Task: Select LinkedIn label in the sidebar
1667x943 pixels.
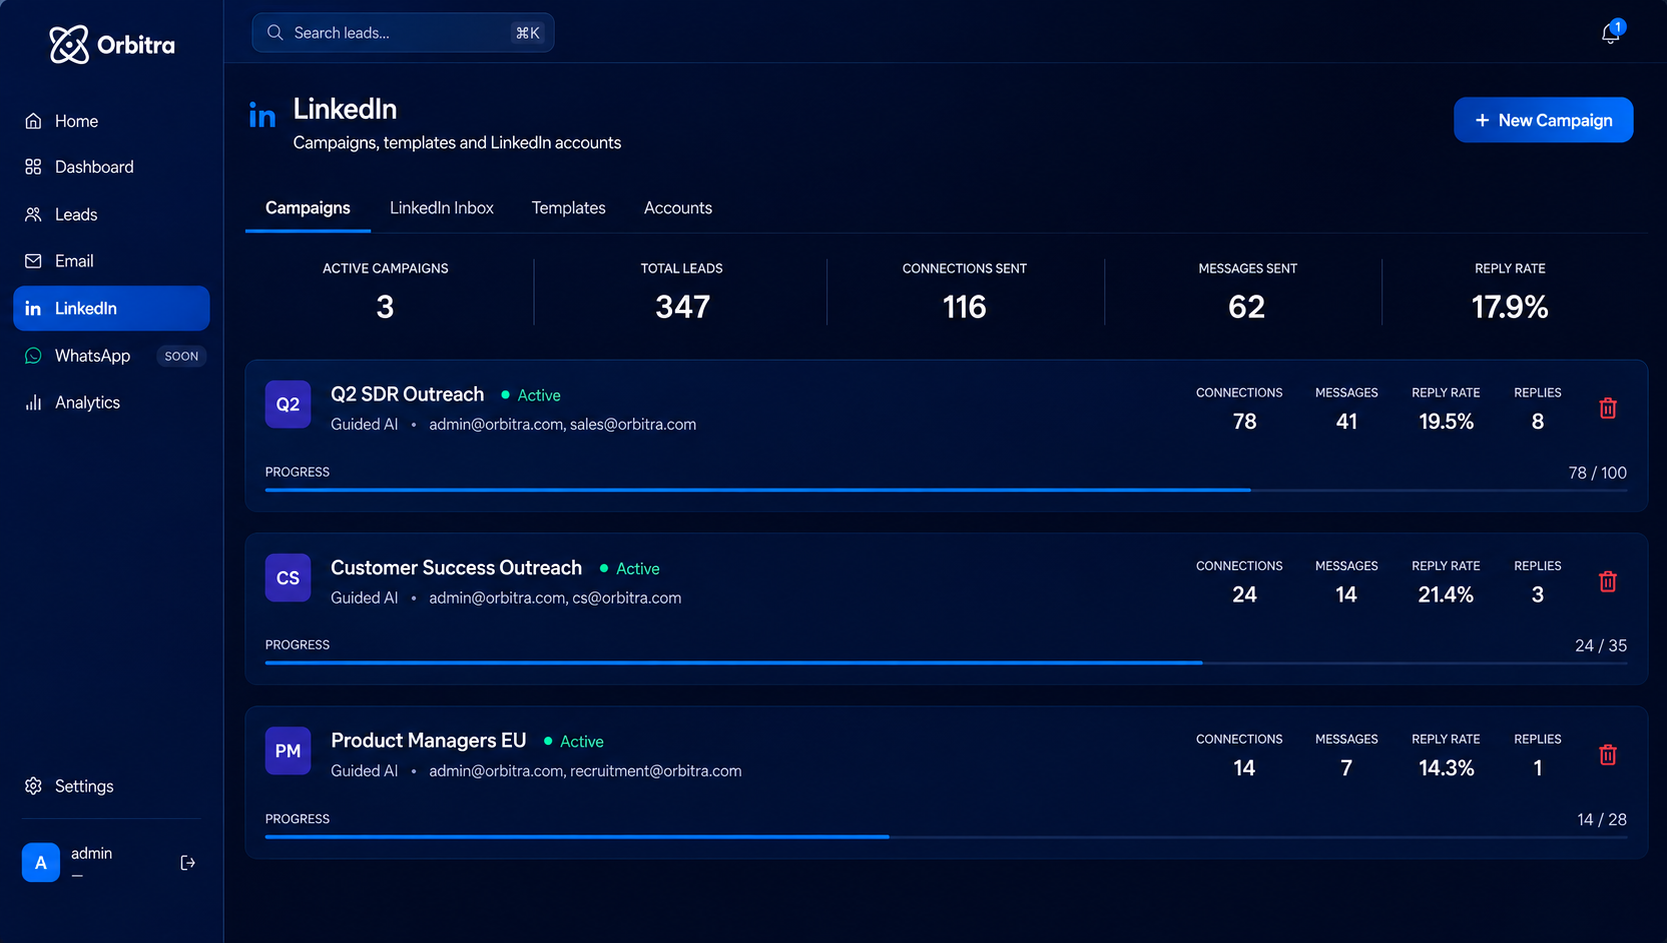Action: (86, 308)
